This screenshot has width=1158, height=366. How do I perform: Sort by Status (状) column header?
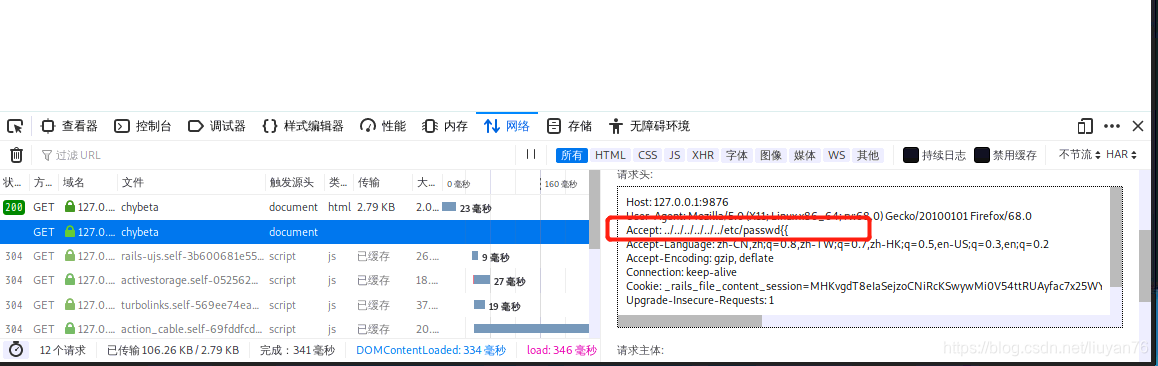coord(14,183)
